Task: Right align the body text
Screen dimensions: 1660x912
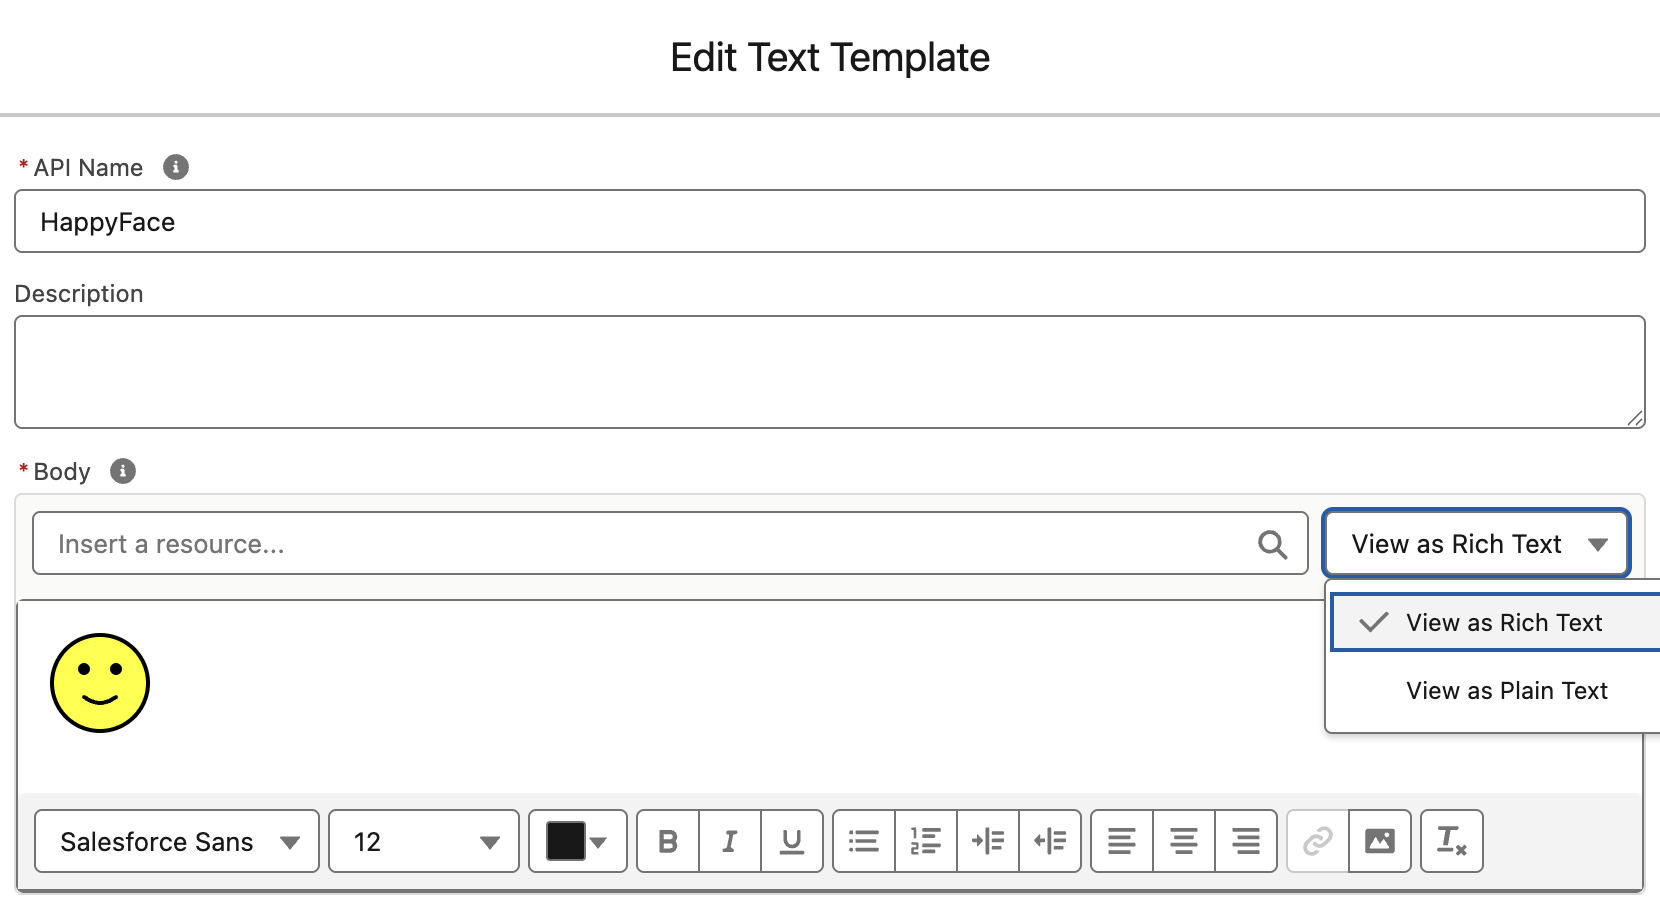Action: pos(1246,841)
